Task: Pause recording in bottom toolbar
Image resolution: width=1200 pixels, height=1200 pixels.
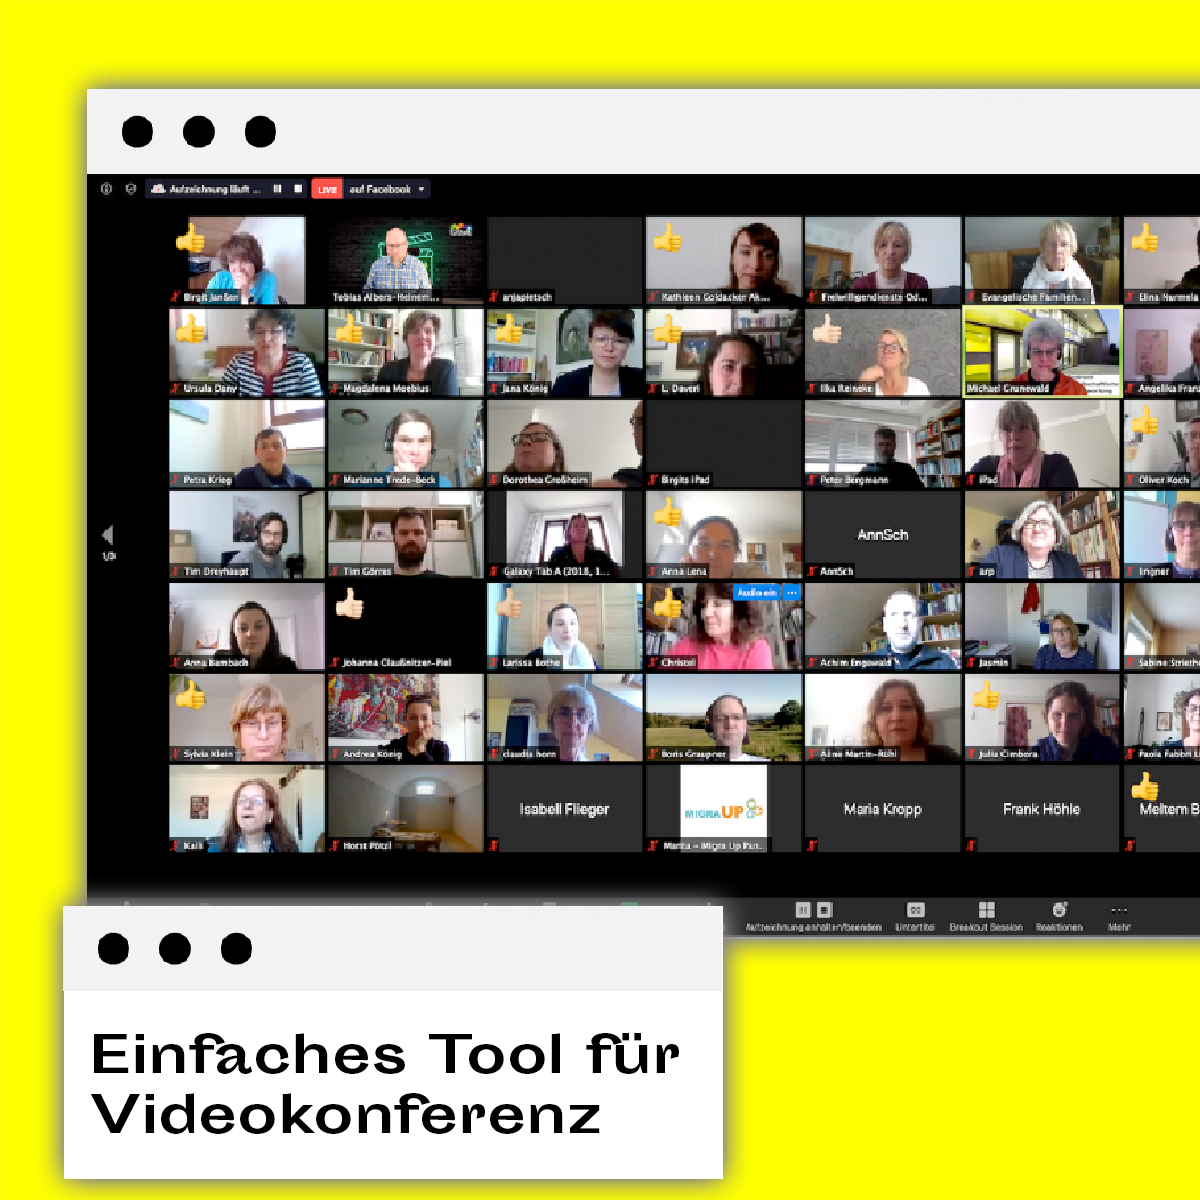Action: (x=802, y=910)
